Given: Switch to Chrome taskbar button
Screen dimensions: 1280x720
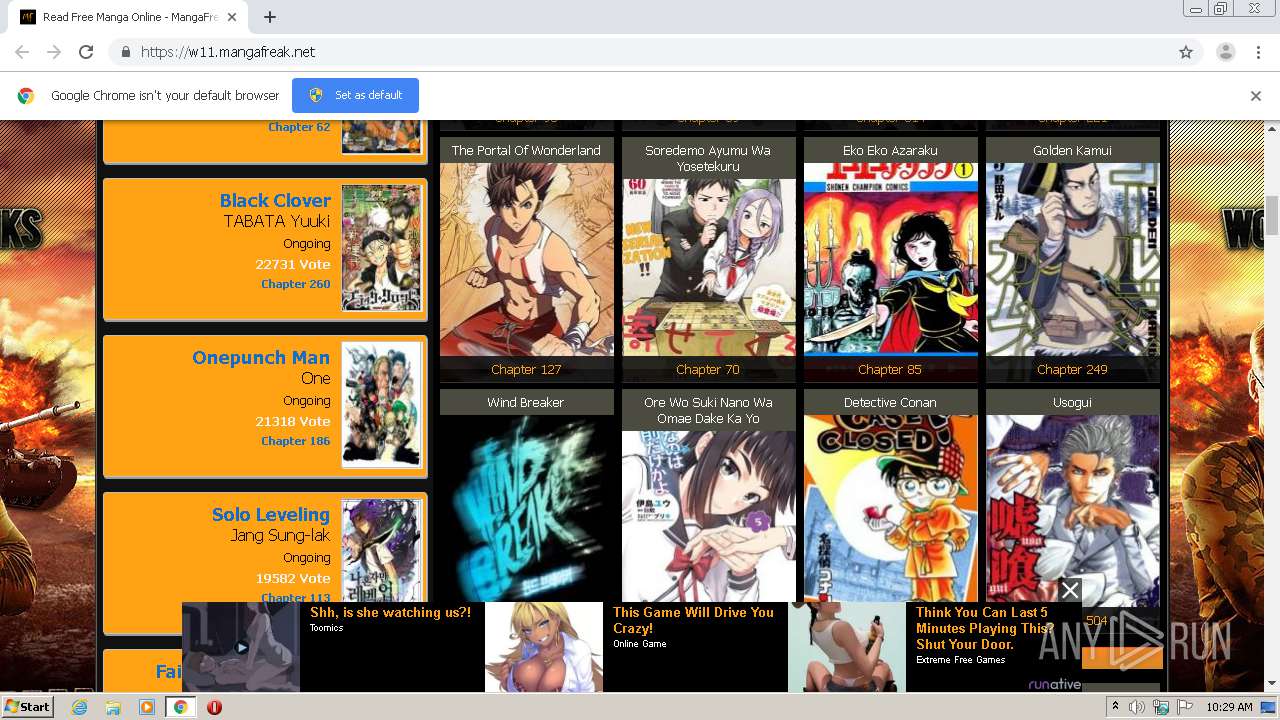Looking at the screenshot, I should pos(180,707).
